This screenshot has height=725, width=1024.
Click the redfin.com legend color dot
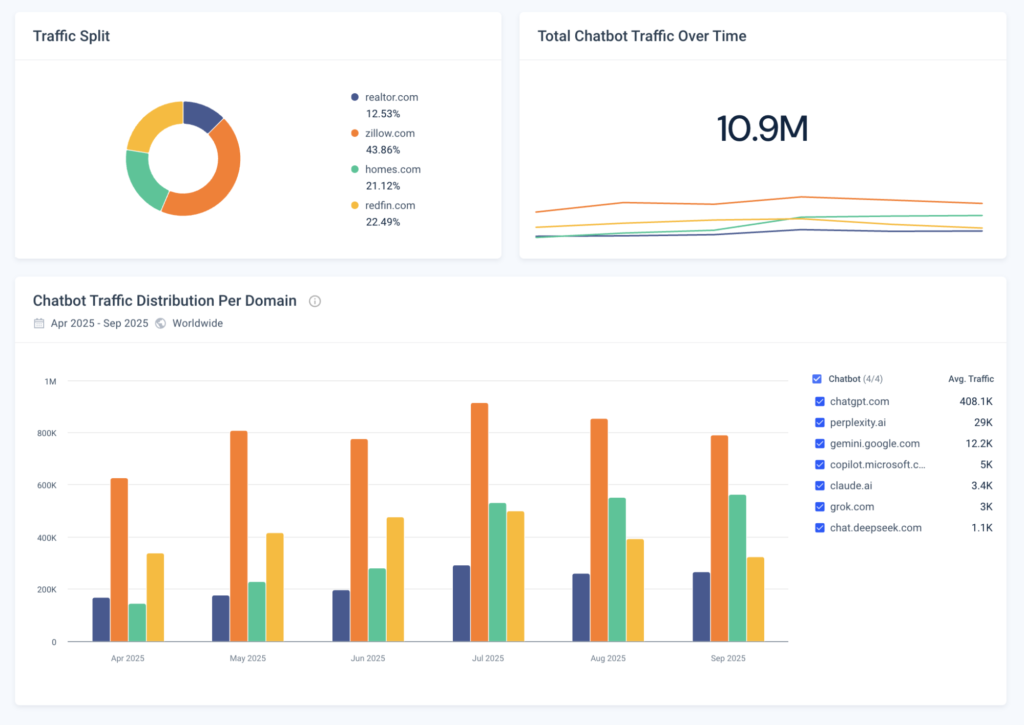(x=353, y=205)
